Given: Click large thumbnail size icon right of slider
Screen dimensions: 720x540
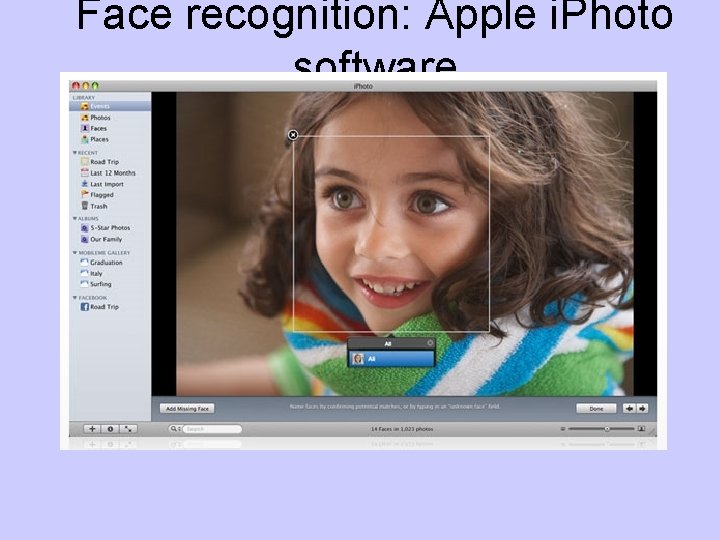Looking at the screenshot, I should coord(641,429).
